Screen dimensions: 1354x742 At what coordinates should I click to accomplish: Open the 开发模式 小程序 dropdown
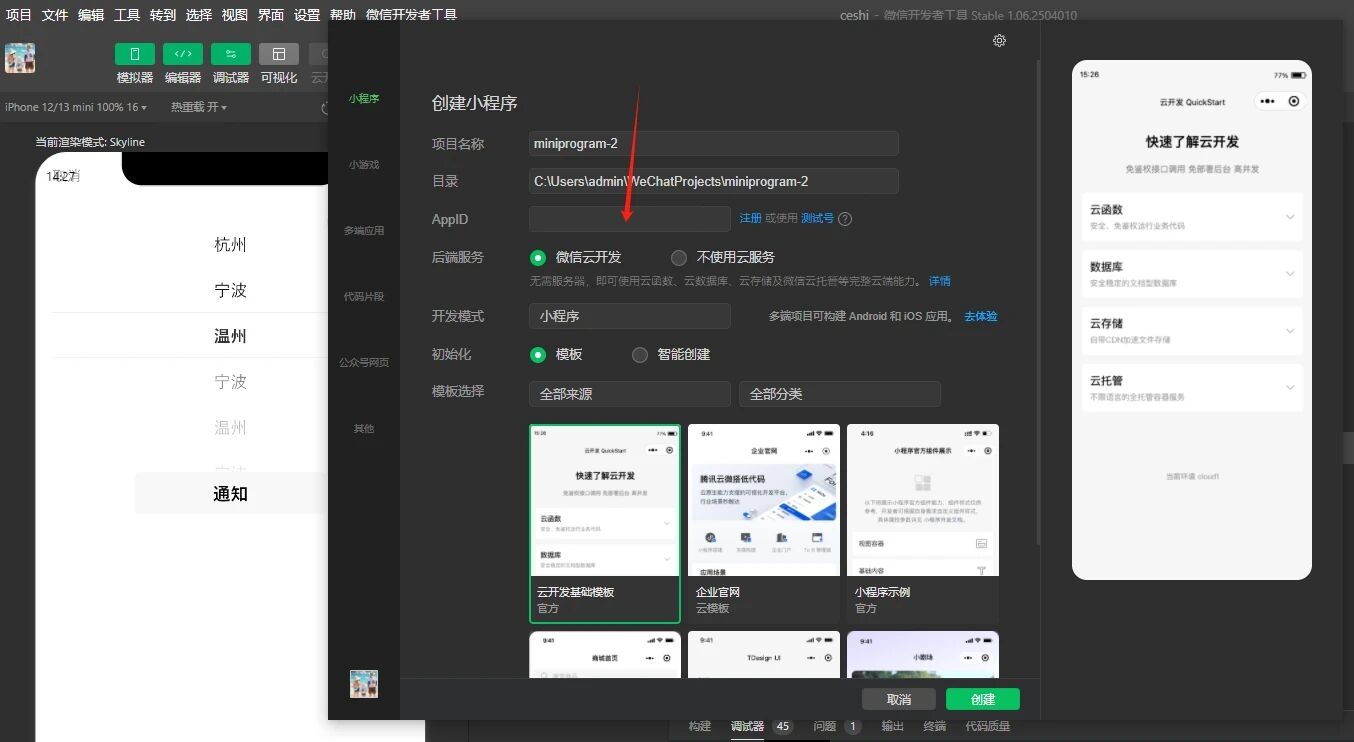pos(630,316)
